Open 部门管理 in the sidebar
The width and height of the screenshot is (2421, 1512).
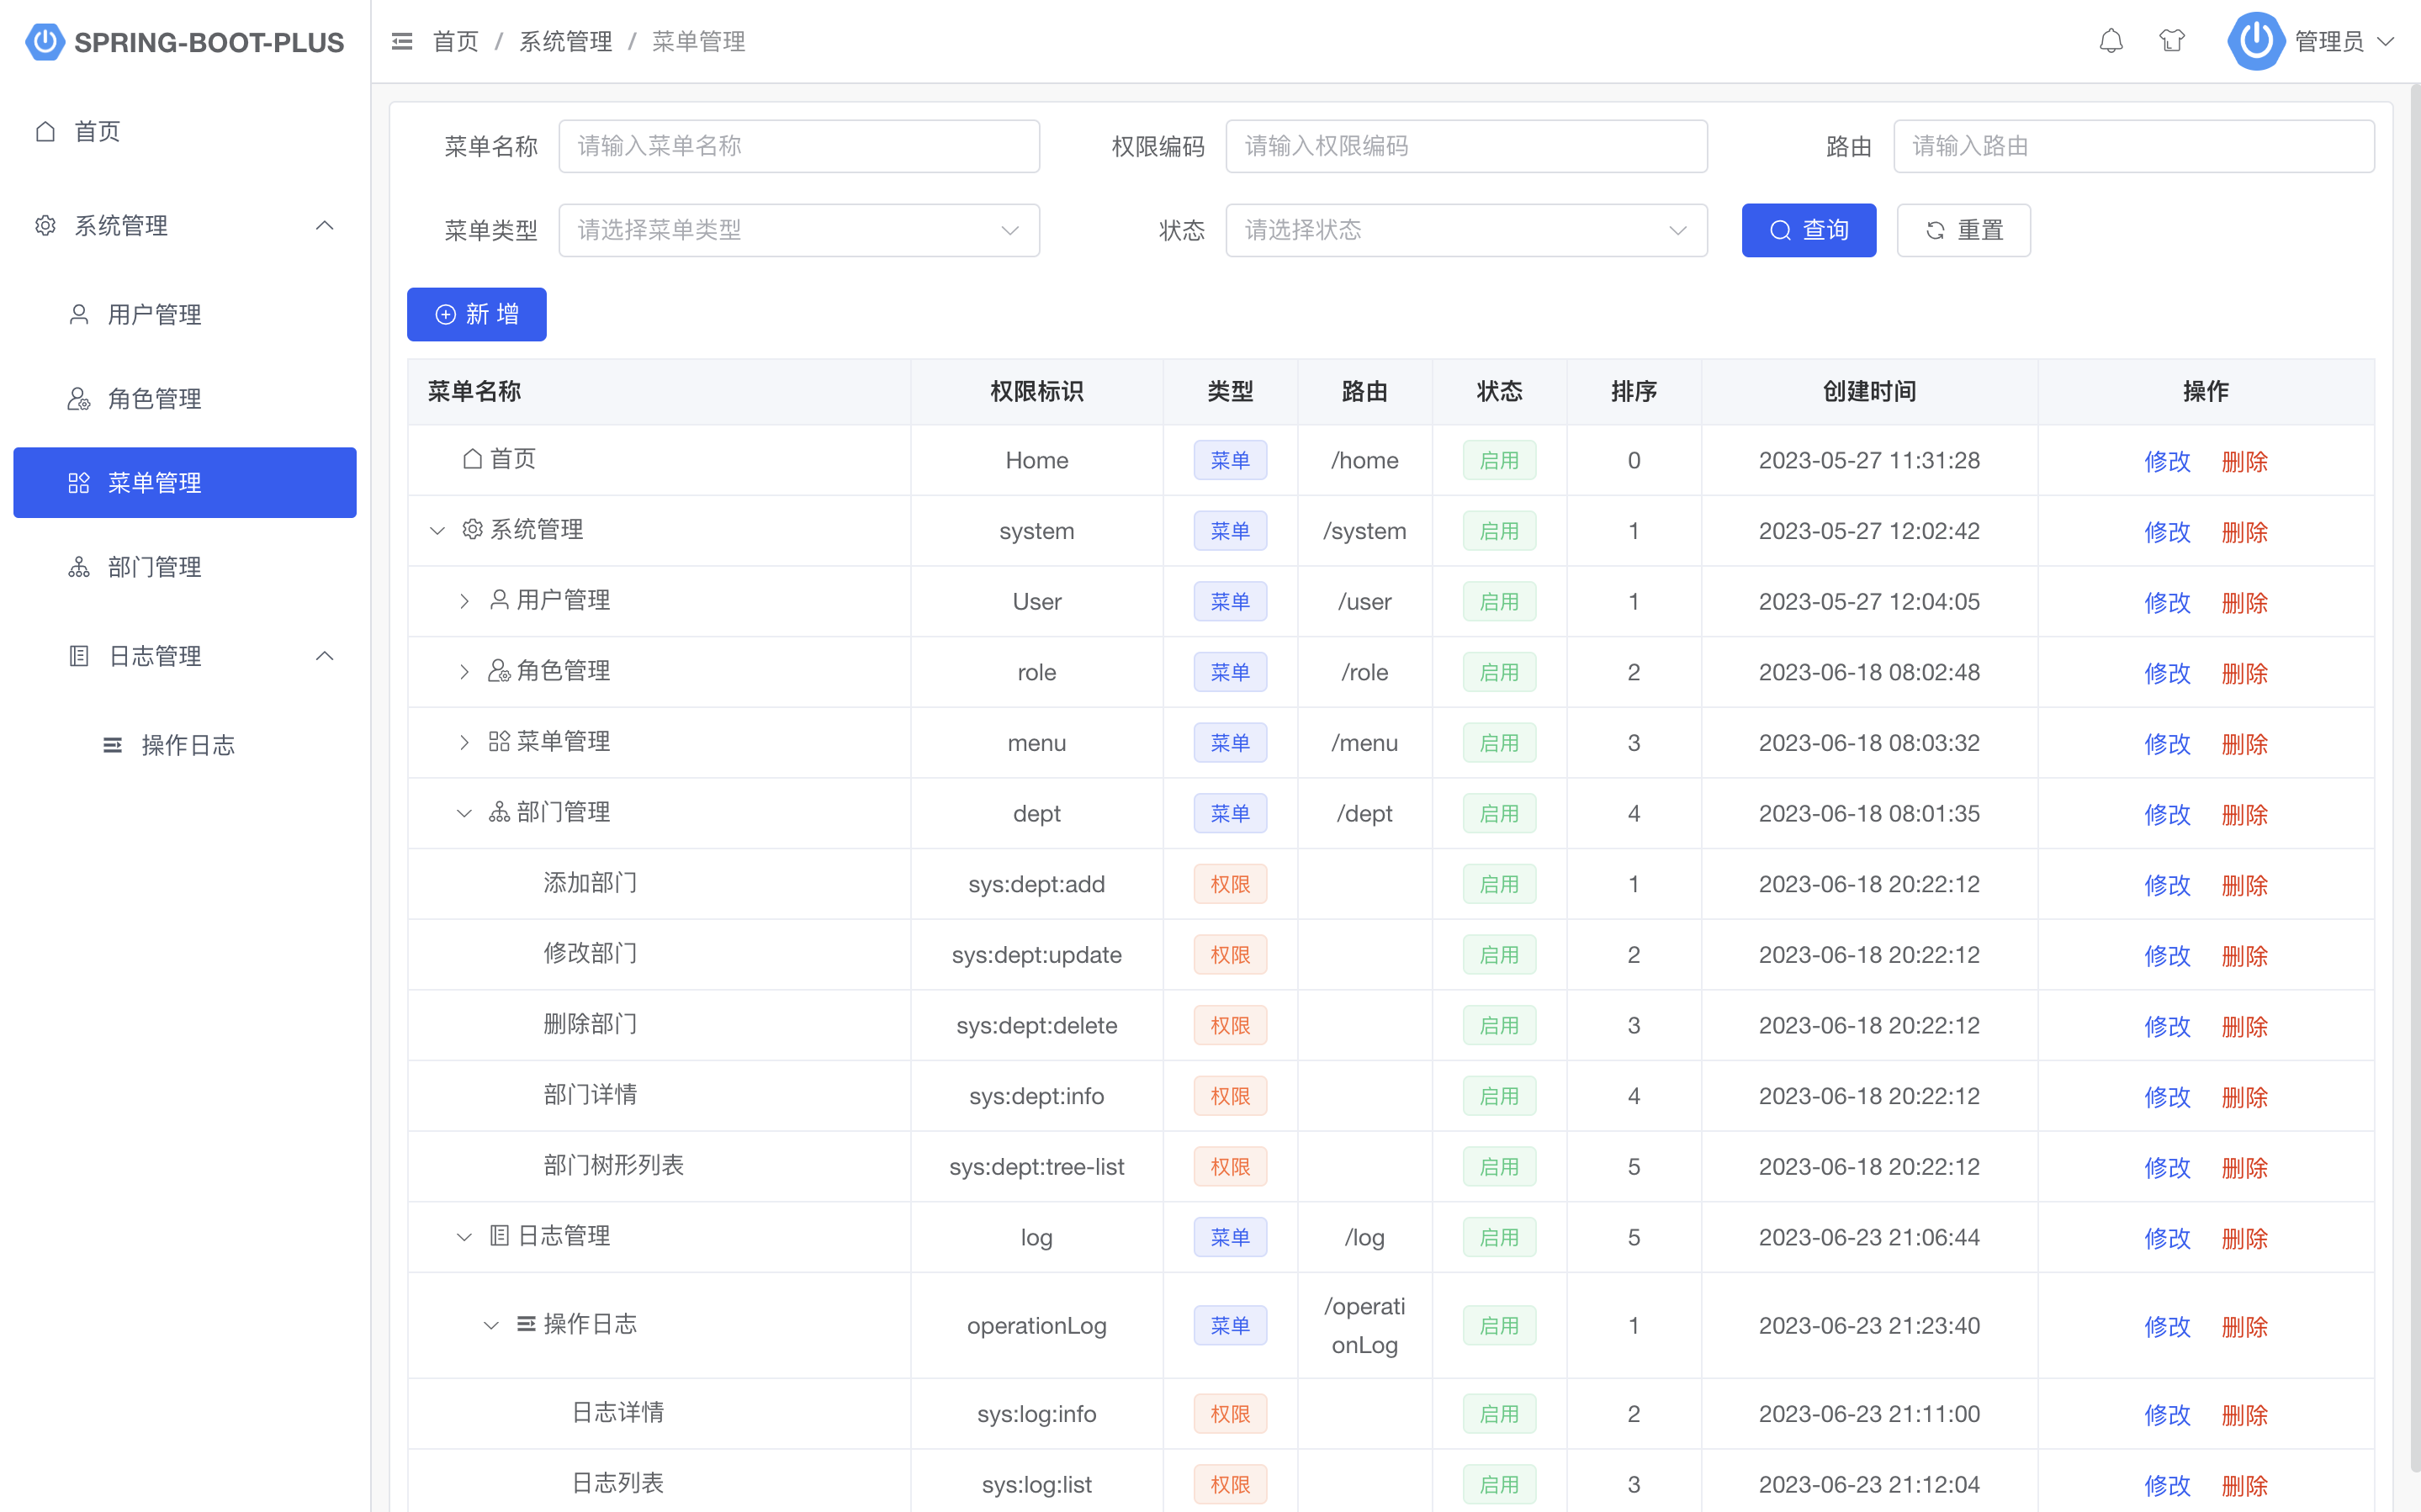tap(154, 567)
